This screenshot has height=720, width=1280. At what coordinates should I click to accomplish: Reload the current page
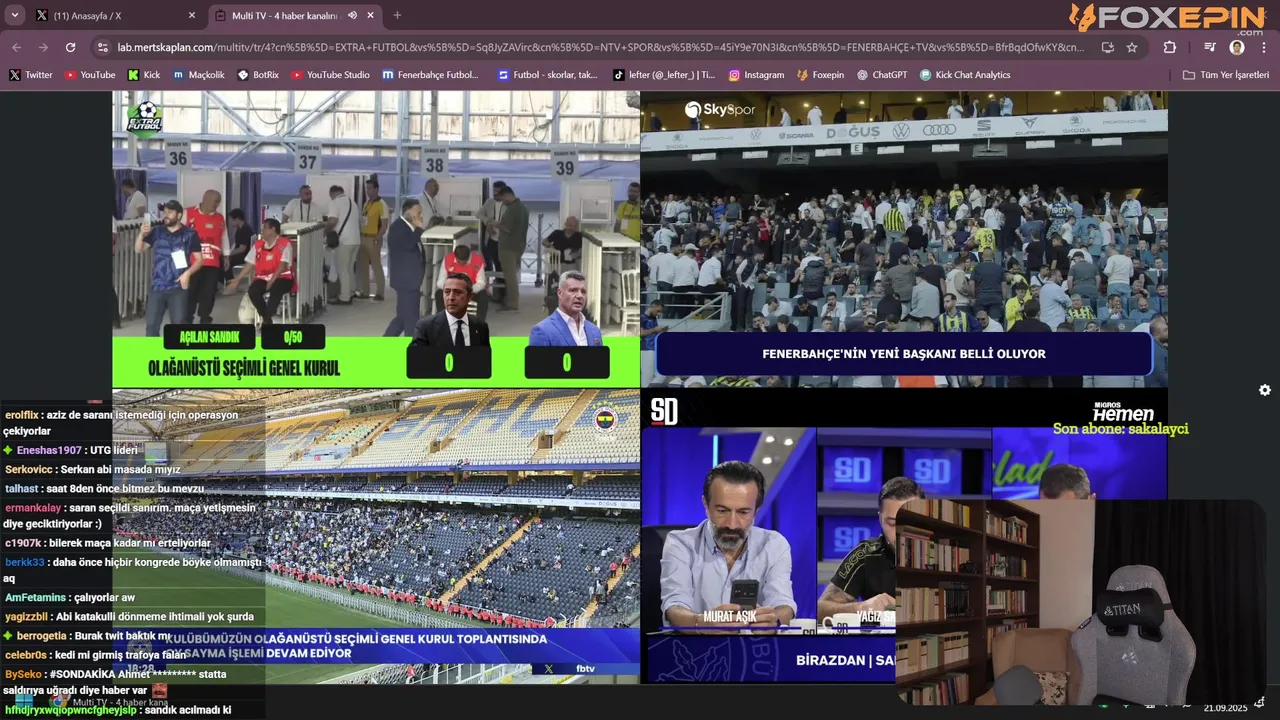70,47
